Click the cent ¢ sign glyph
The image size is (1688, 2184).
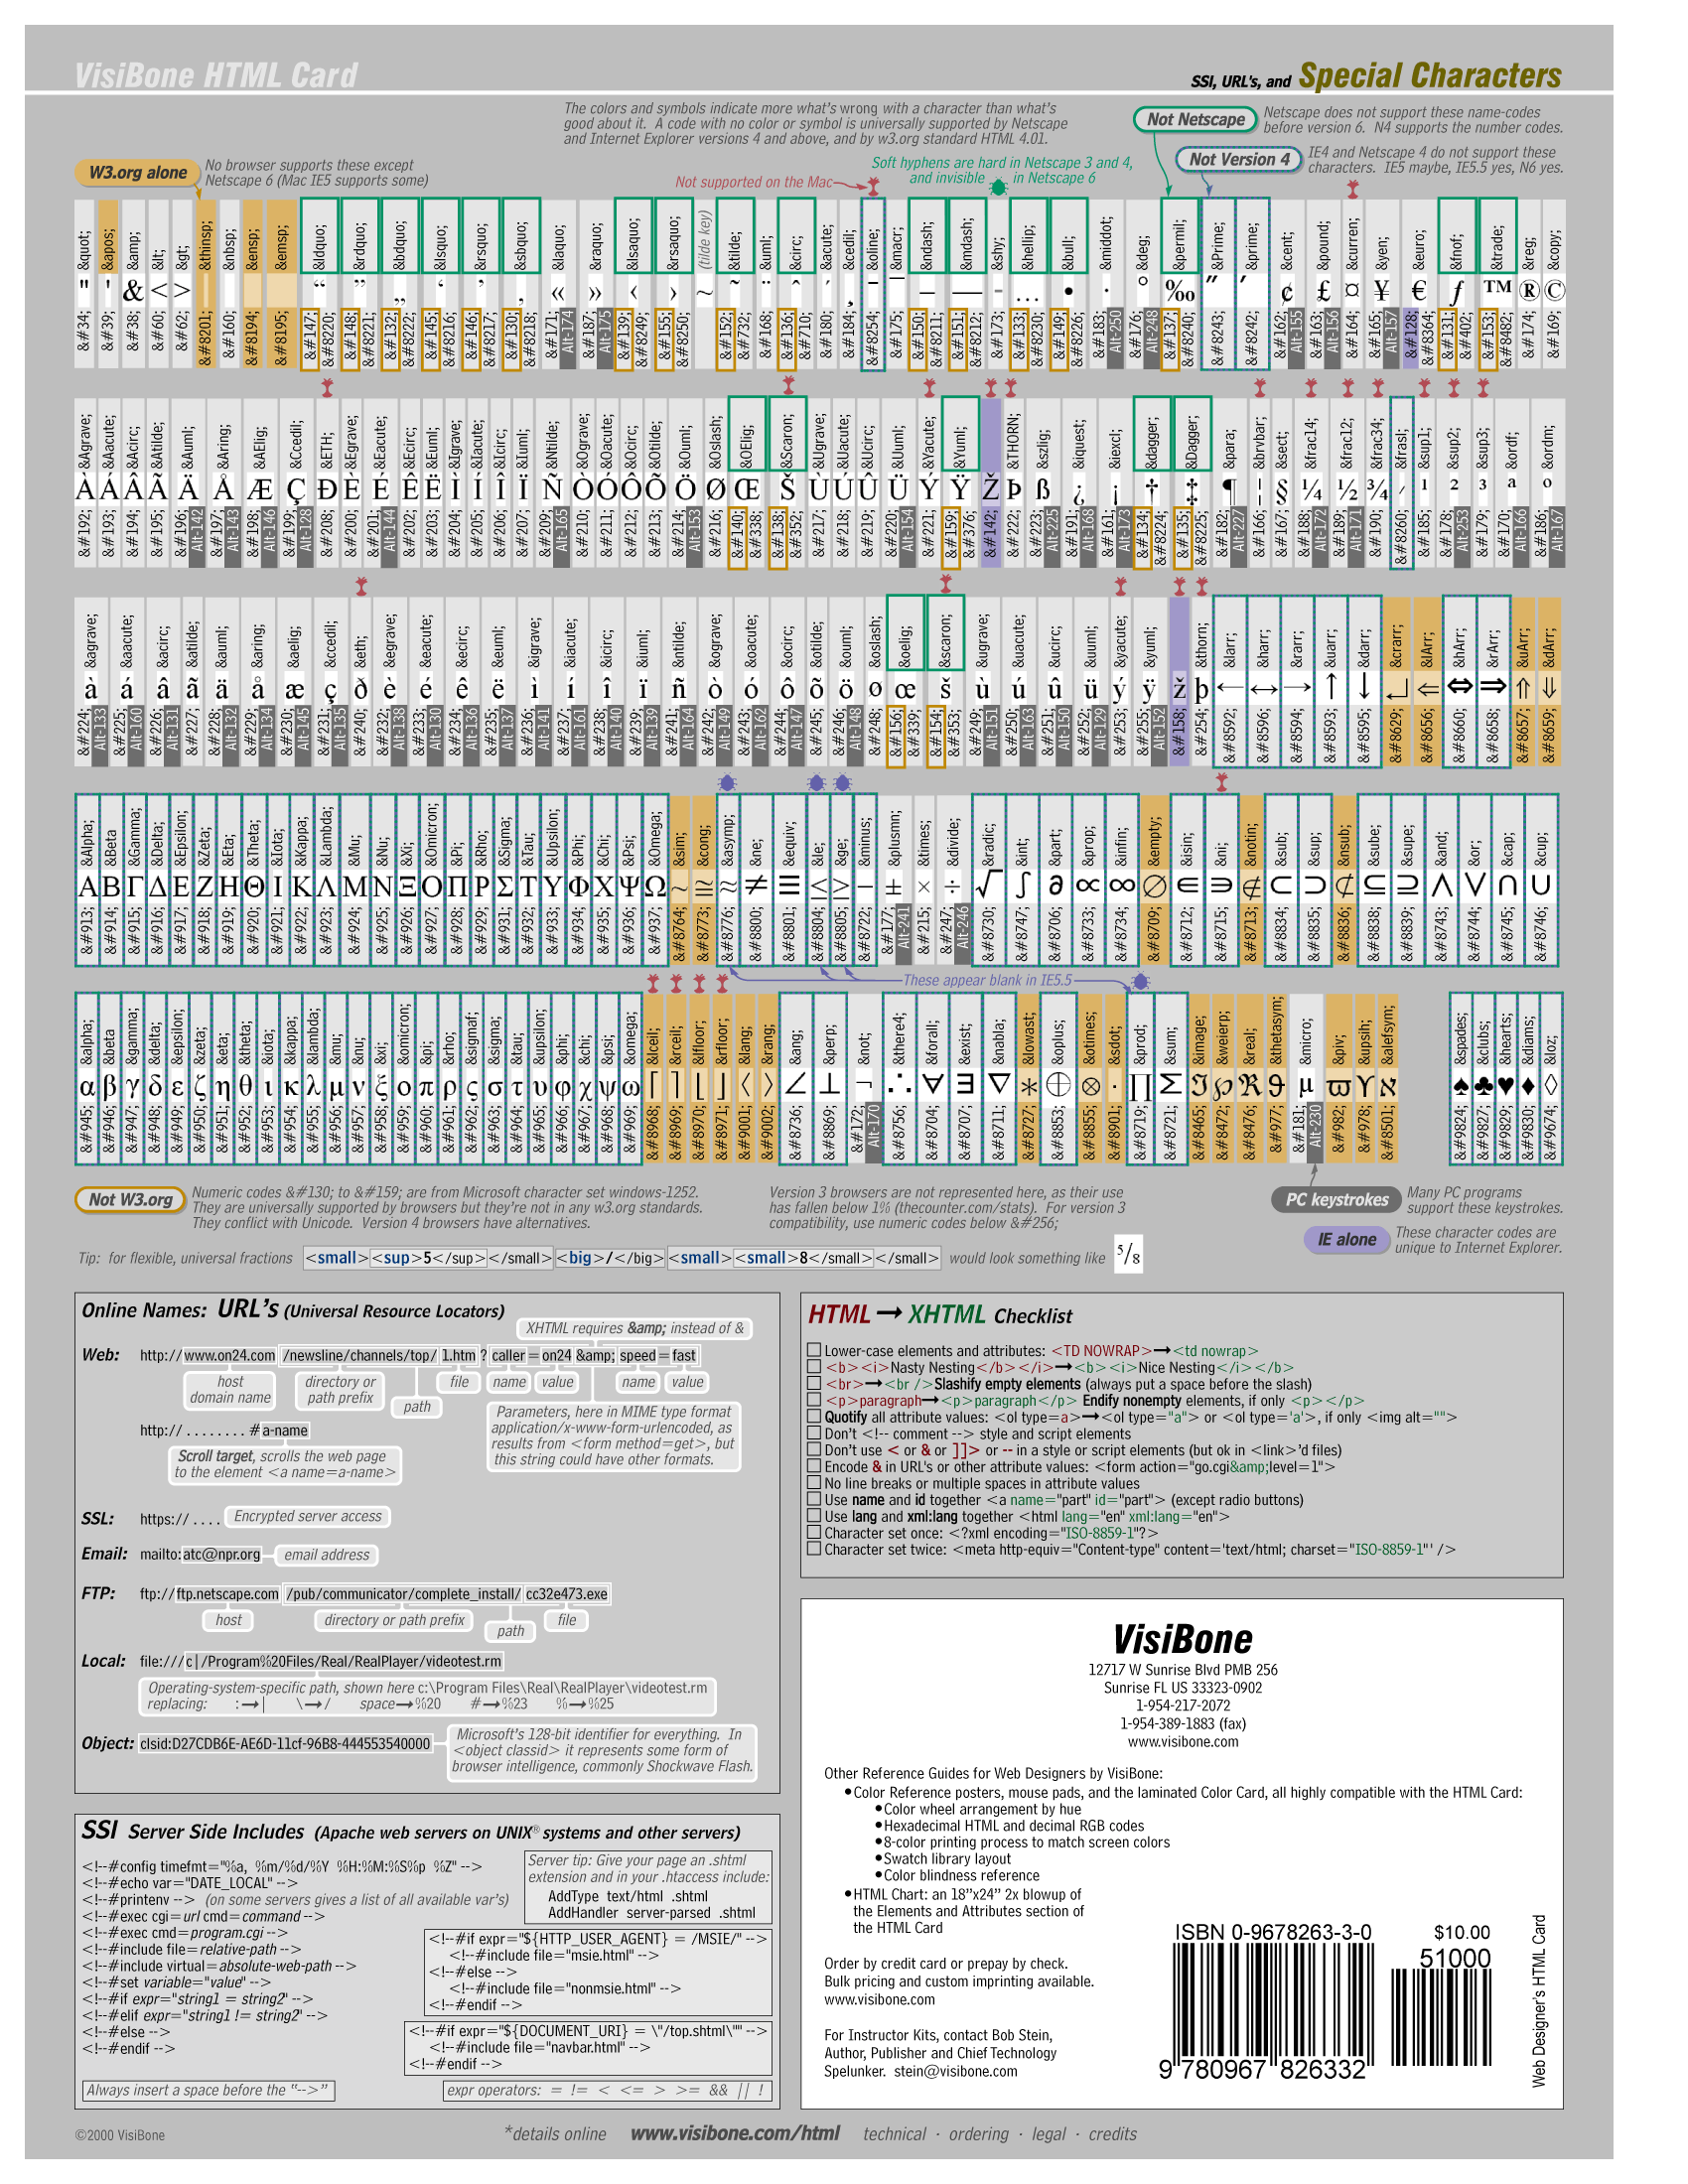click(1287, 292)
